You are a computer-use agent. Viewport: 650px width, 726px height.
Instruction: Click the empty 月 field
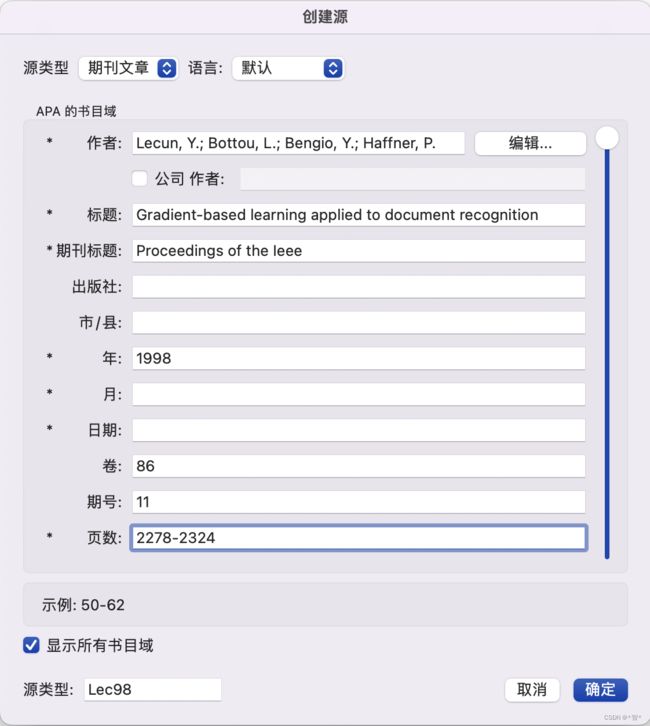[x=359, y=394]
